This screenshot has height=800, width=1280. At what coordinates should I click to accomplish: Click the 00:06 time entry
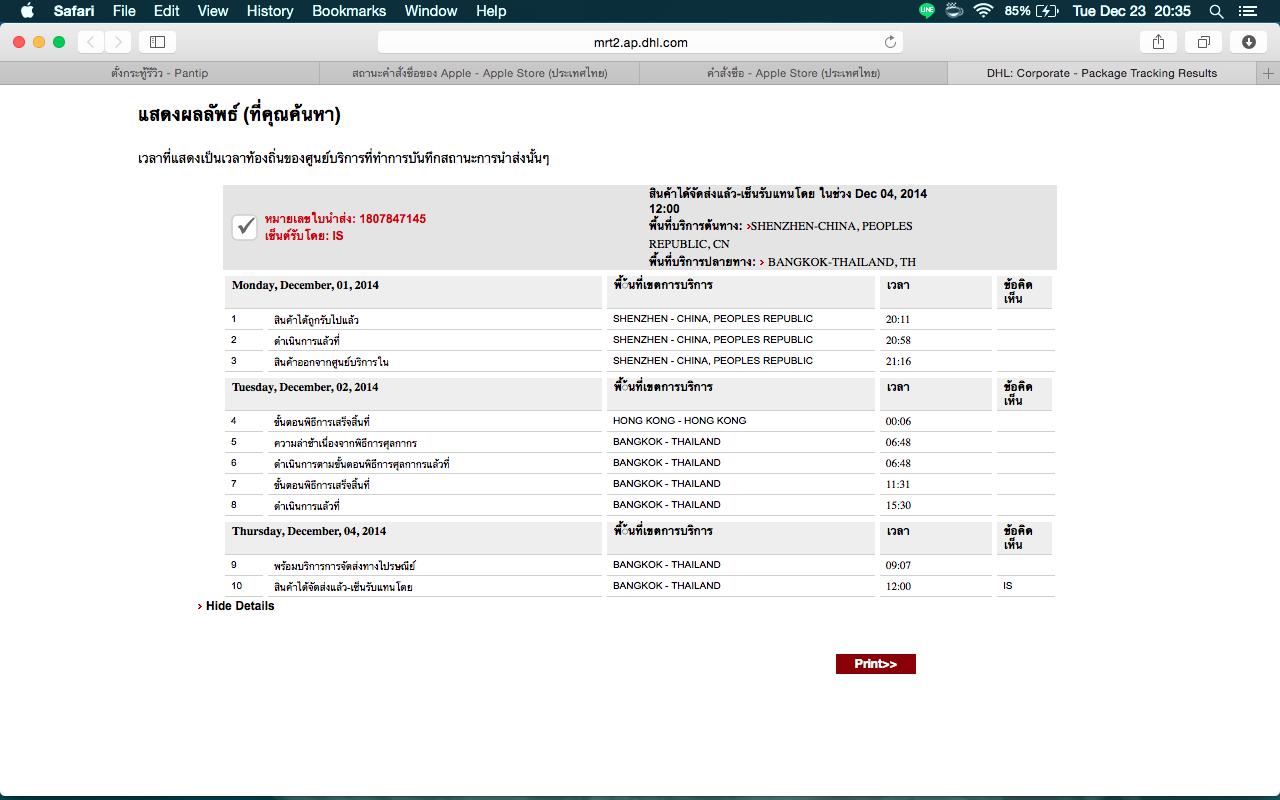tap(898, 422)
